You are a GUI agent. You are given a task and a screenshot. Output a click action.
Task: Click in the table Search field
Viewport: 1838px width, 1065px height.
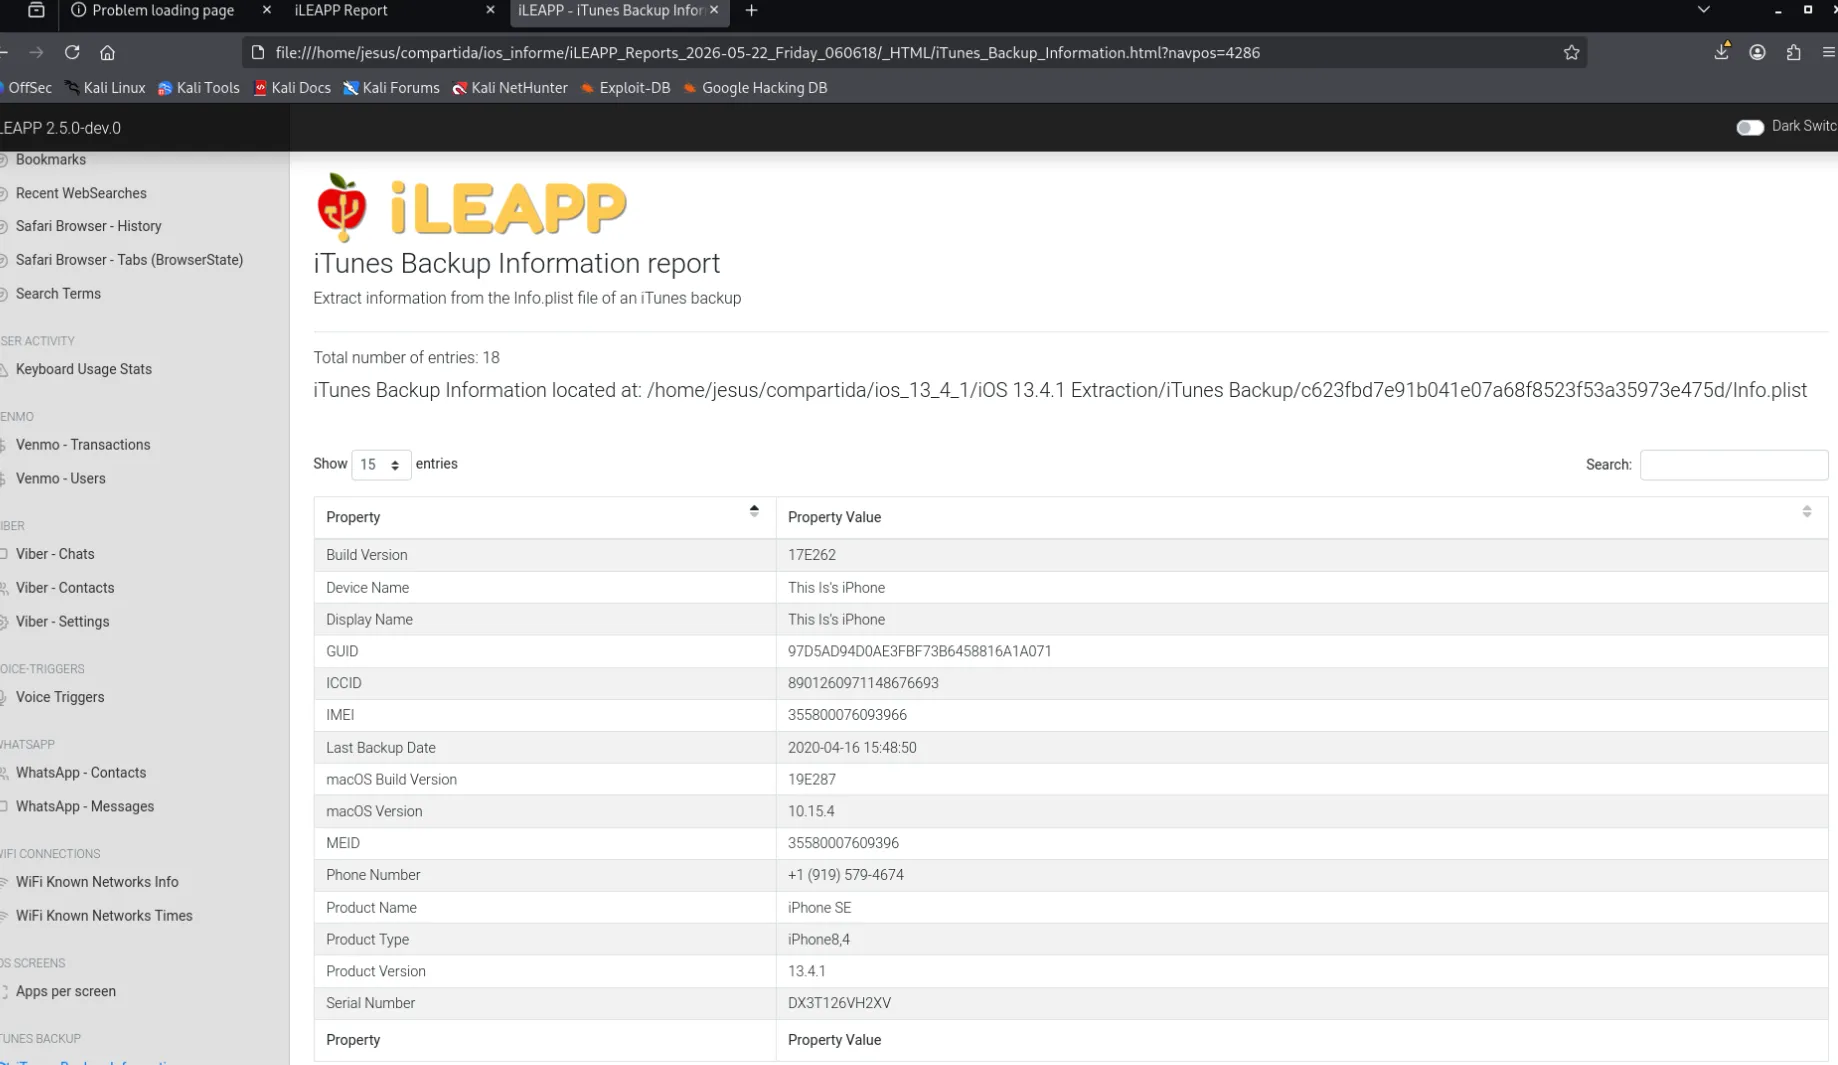1734,465
